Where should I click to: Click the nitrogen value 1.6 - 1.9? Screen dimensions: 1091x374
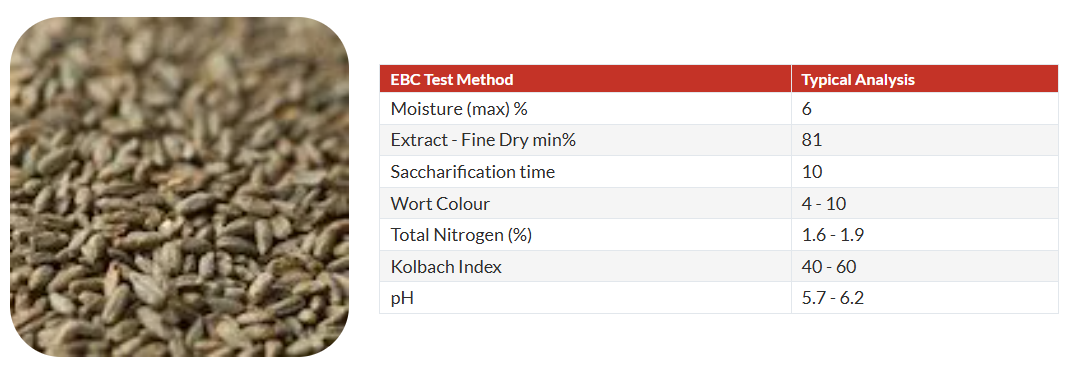833,235
